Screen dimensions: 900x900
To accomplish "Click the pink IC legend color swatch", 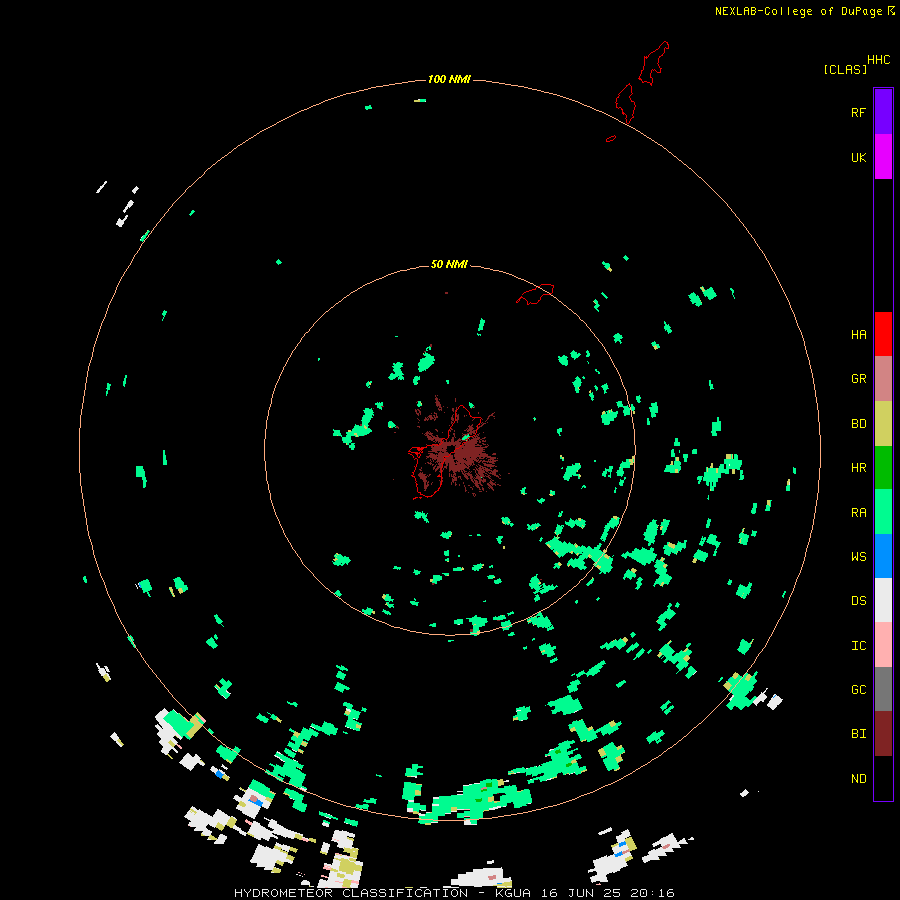I will tap(883, 645).
